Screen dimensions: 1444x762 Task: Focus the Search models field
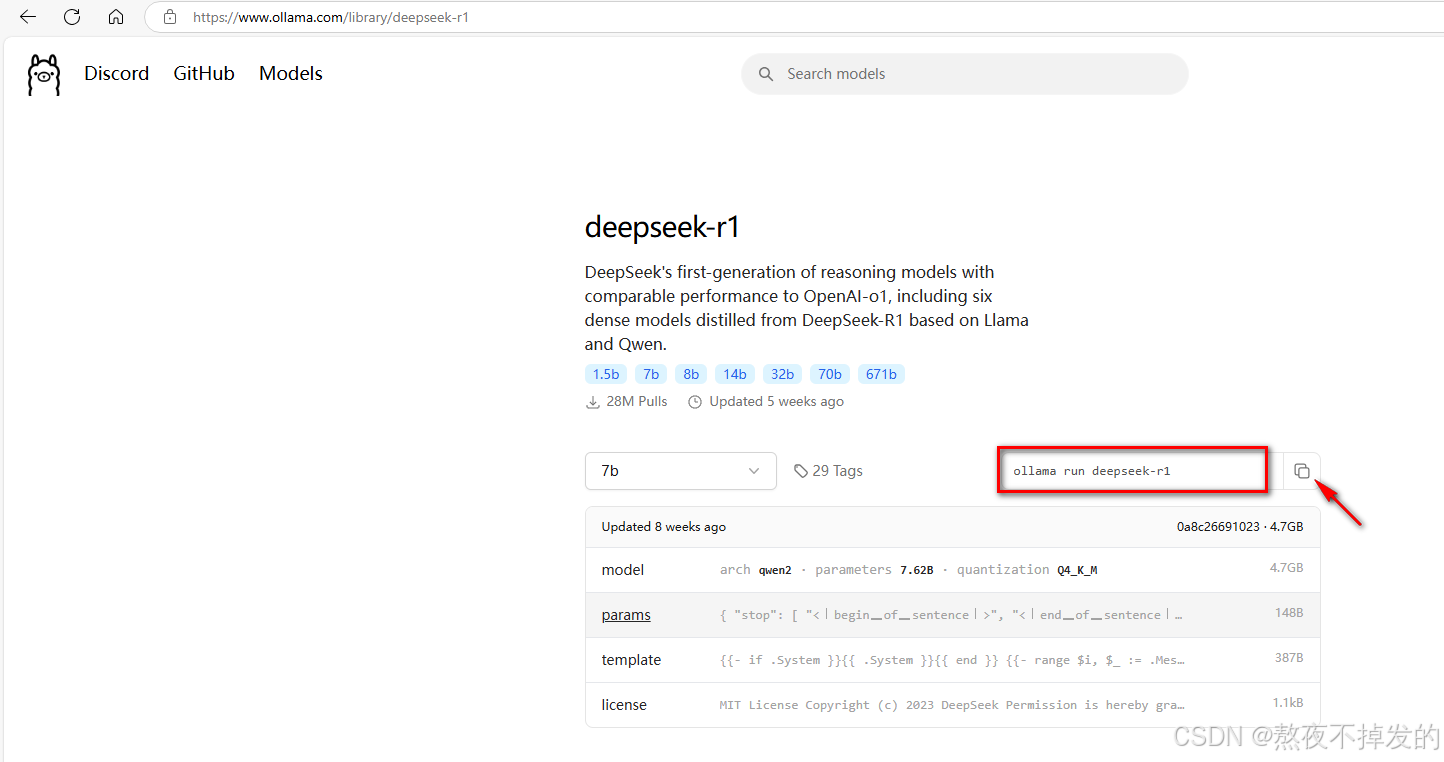[965, 74]
